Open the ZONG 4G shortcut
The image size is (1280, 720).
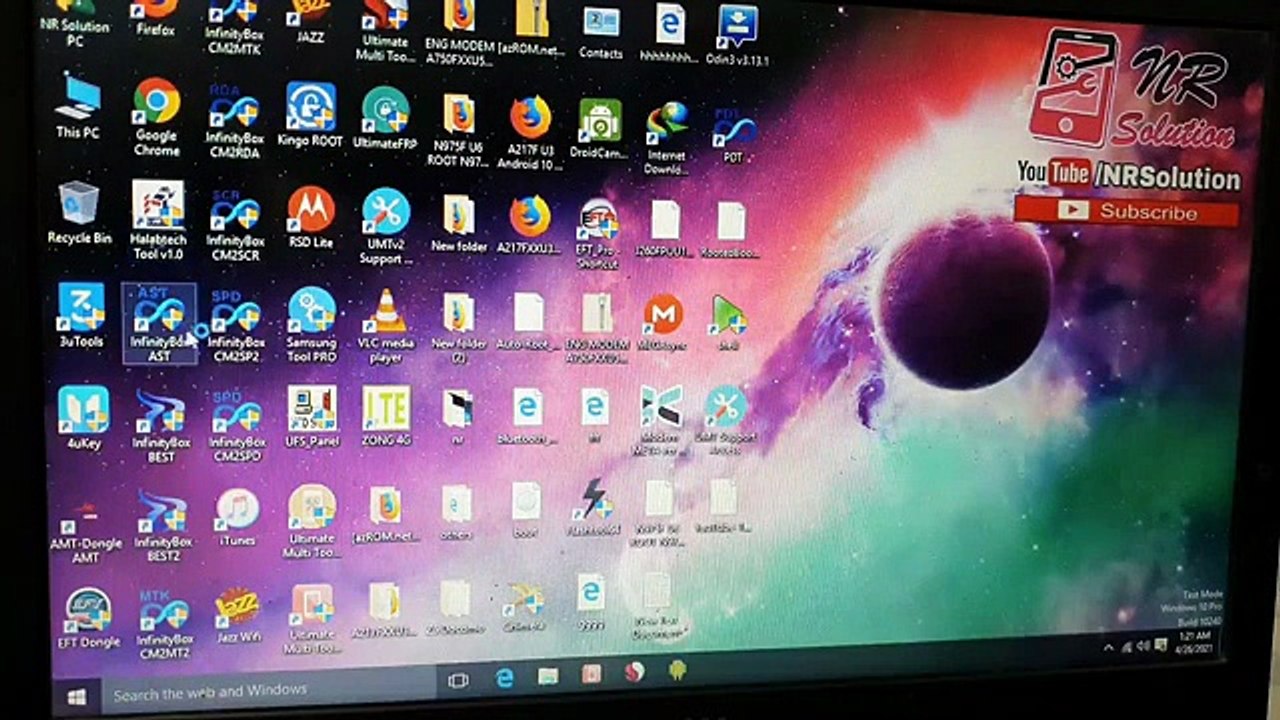point(386,418)
